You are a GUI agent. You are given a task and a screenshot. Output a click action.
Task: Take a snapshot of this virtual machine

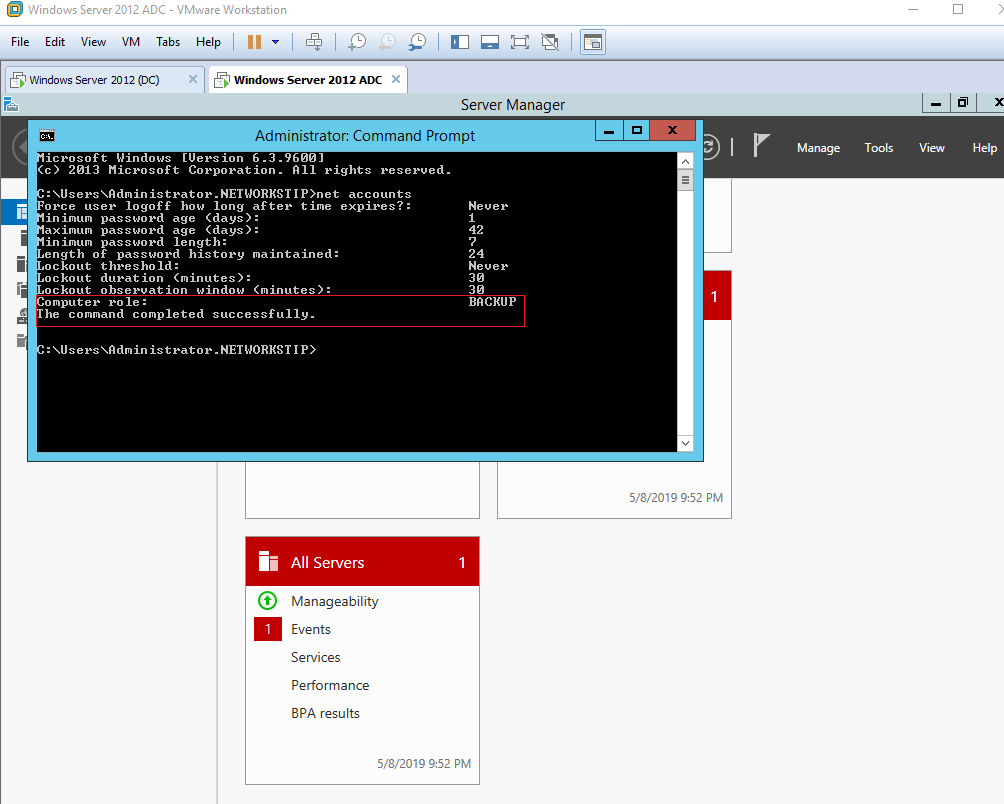pos(356,41)
